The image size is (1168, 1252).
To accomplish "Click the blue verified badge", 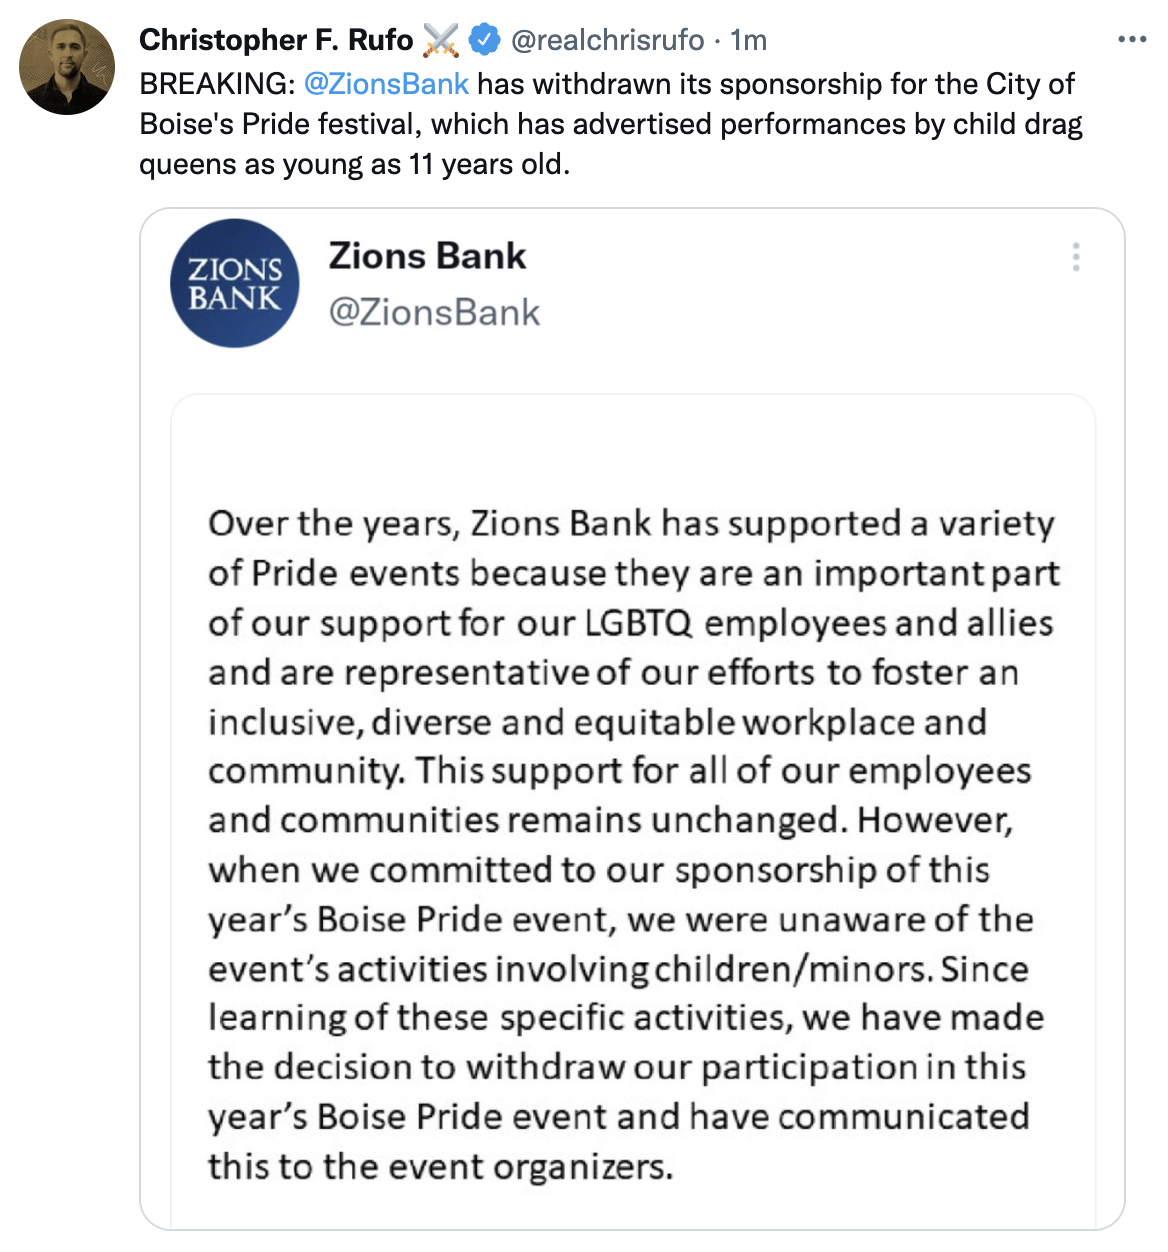I will (485, 40).
